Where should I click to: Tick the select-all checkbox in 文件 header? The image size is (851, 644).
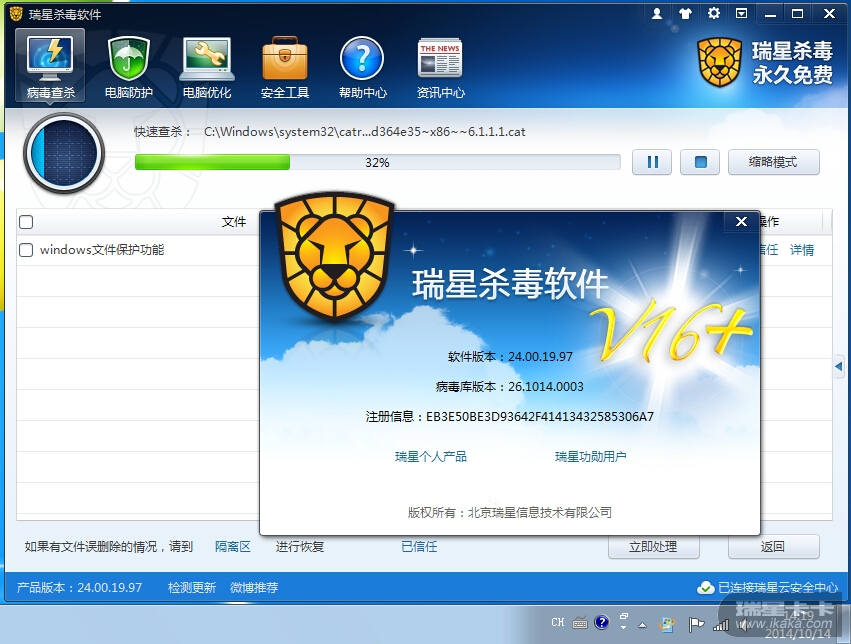coord(26,222)
